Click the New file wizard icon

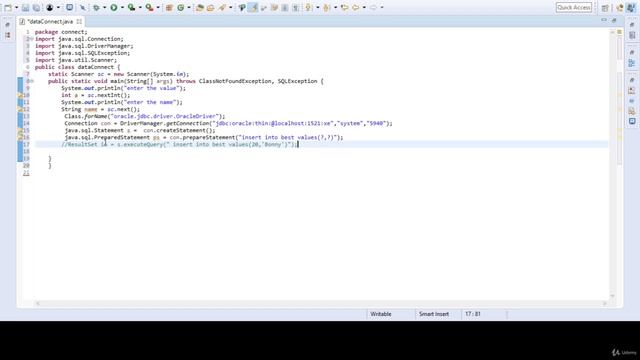click(8, 7)
